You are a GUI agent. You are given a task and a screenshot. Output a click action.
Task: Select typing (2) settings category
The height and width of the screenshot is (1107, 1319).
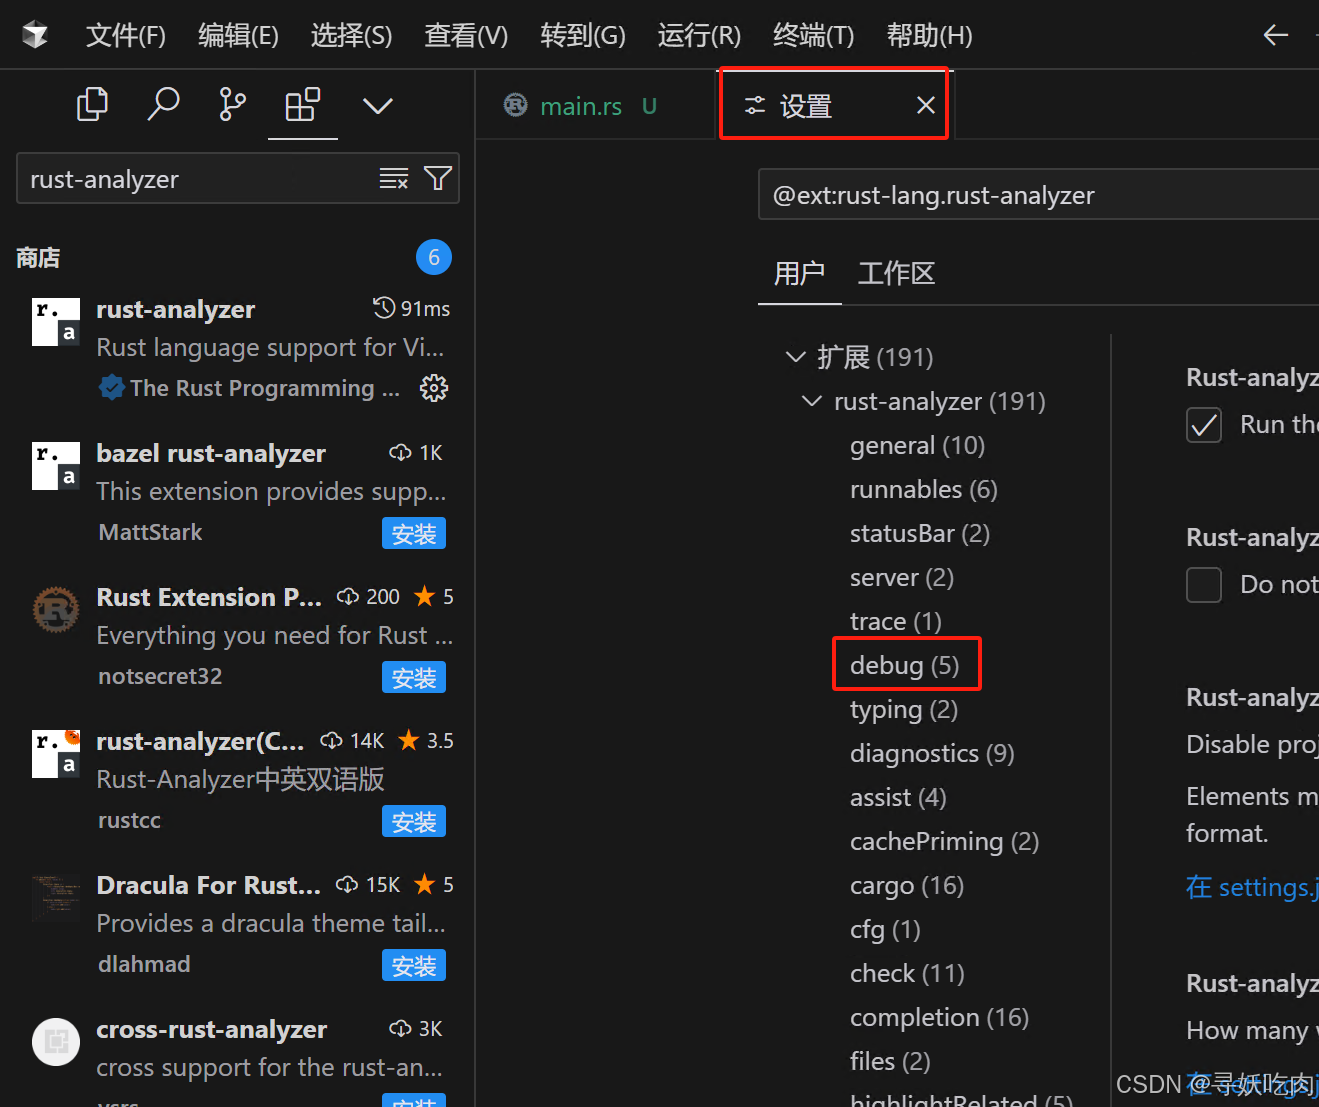pyautogui.click(x=903, y=709)
